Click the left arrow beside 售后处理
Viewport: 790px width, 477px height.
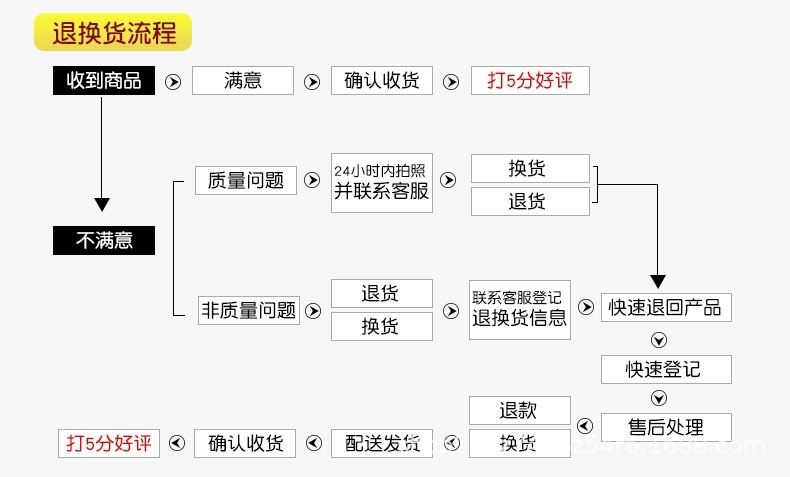[x=585, y=425]
